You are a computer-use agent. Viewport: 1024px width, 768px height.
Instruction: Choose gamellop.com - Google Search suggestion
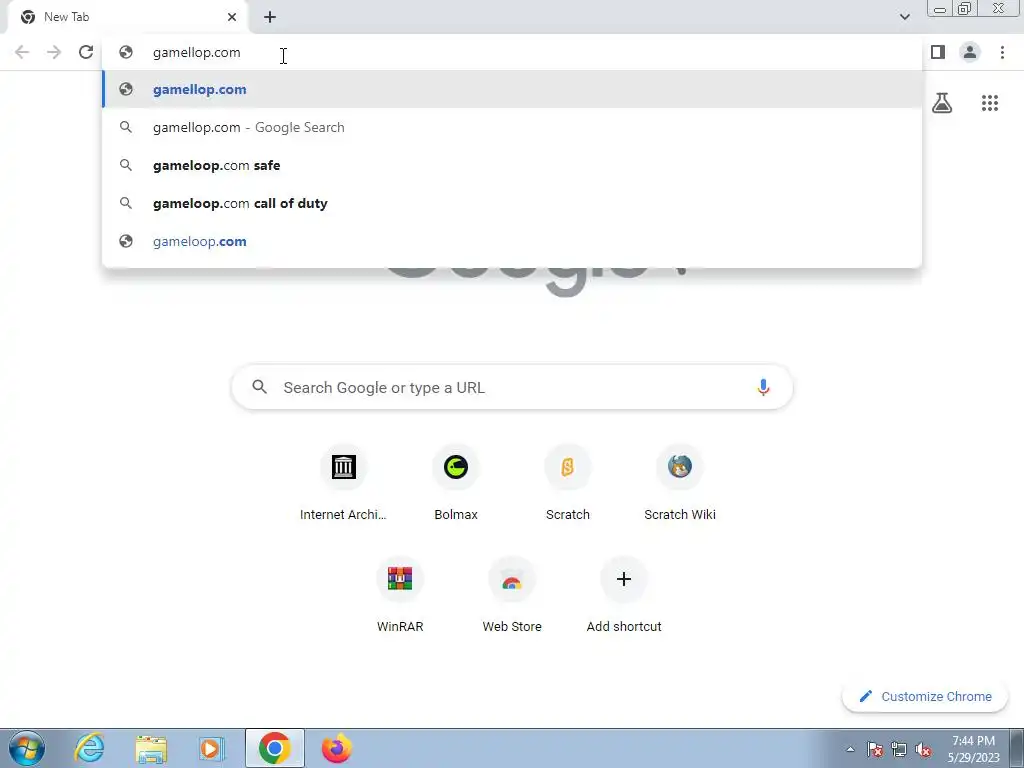[512, 127]
